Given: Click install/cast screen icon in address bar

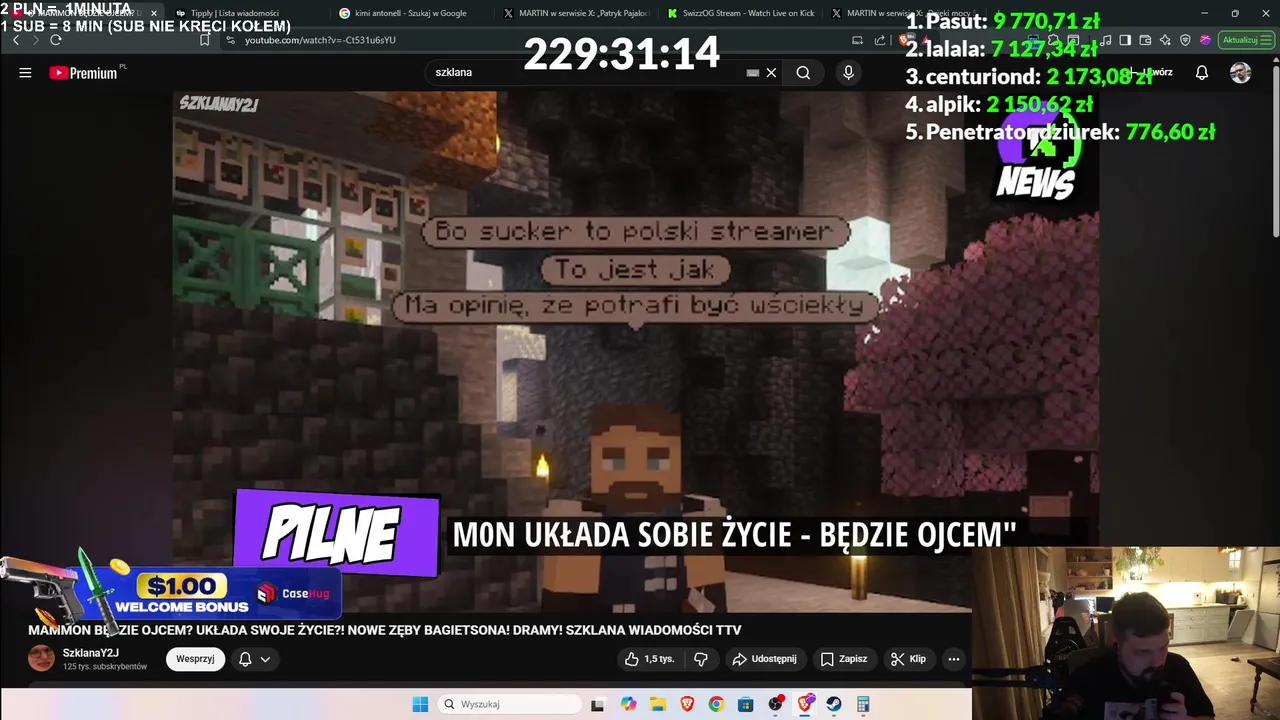Looking at the screenshot, I should [x=857, y=40].
